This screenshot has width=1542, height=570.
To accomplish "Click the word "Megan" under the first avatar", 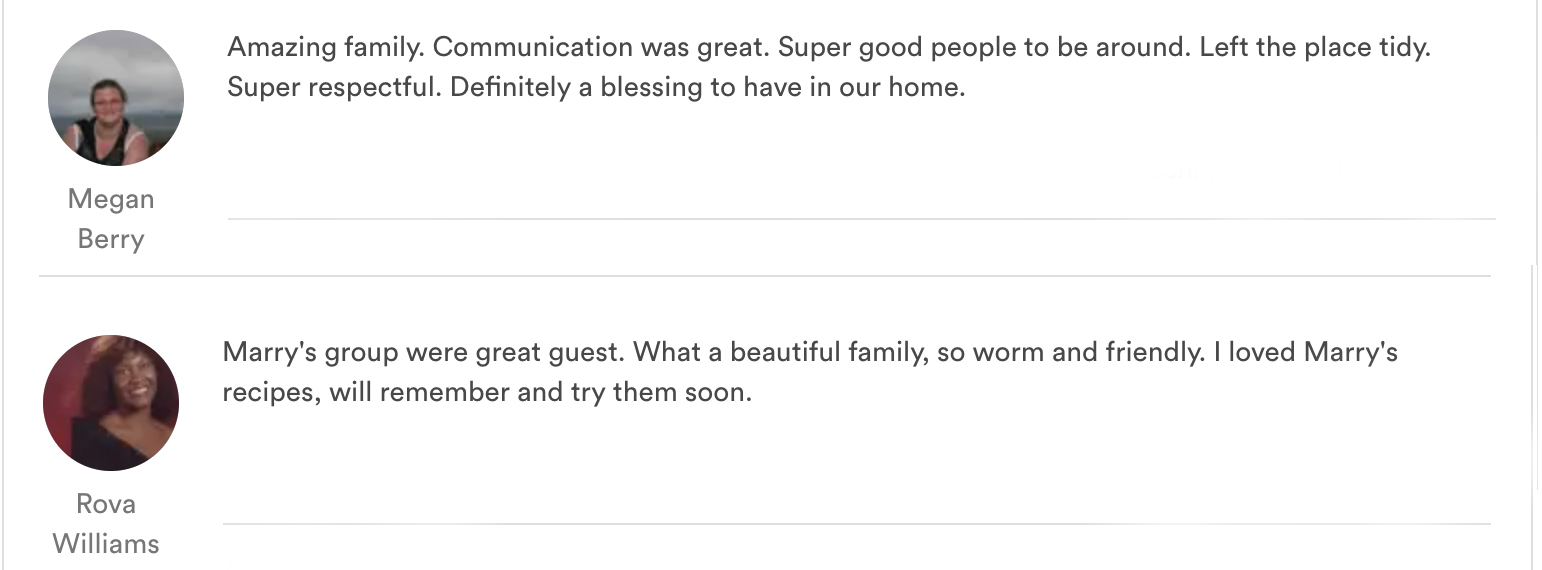I will [111, 199].
